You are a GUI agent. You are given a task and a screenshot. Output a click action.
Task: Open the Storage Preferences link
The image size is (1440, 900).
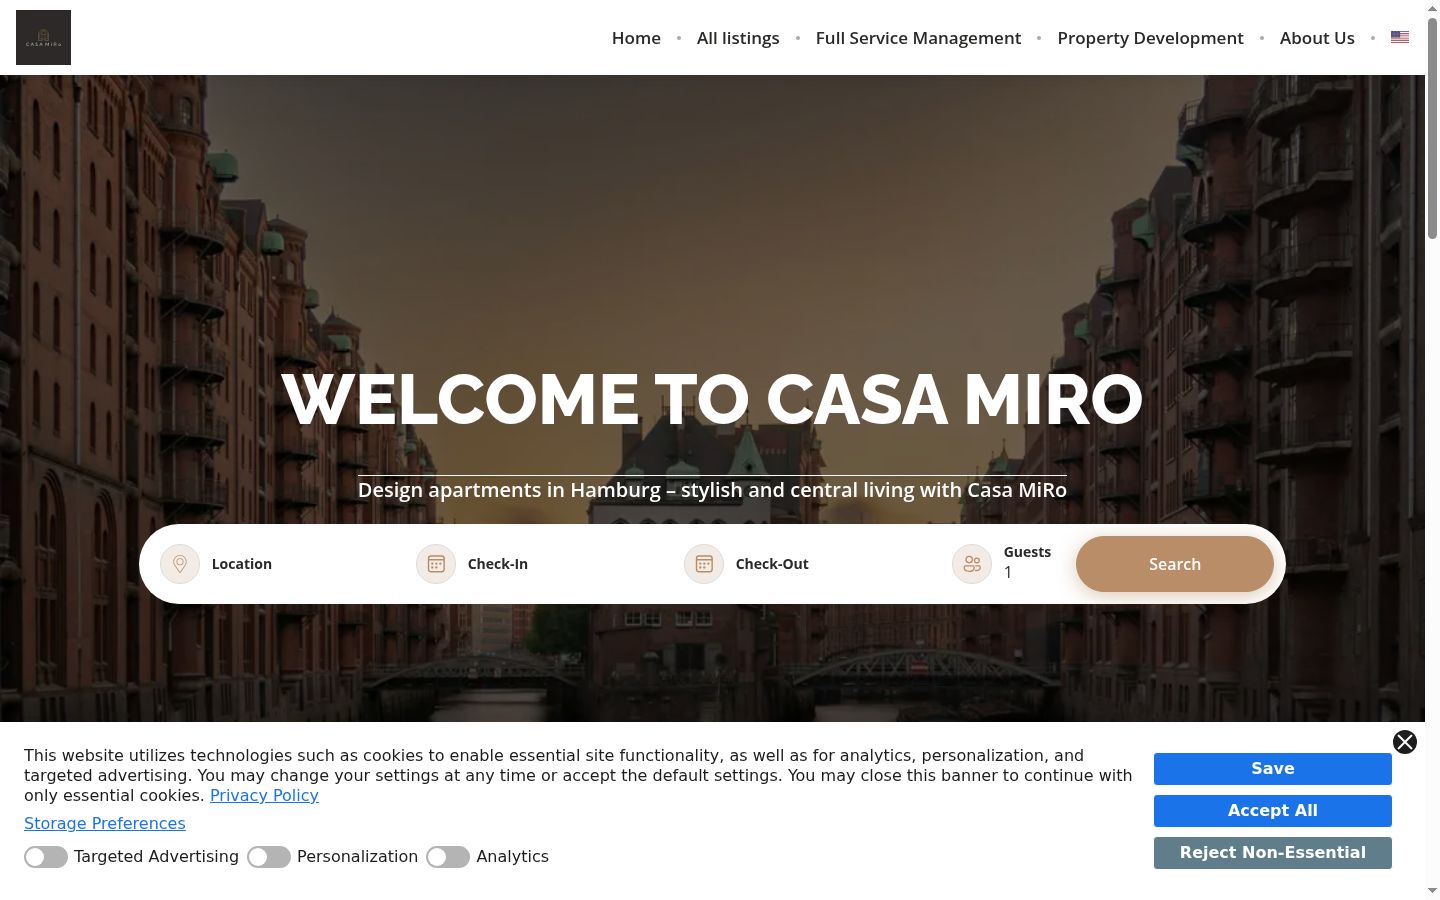tap(105, 823)
